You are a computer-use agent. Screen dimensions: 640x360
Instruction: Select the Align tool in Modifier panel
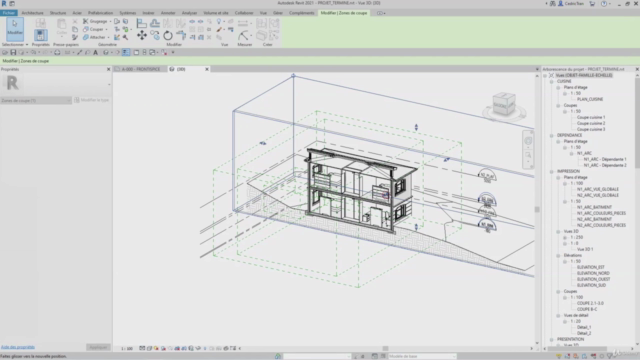coord(142,23)
